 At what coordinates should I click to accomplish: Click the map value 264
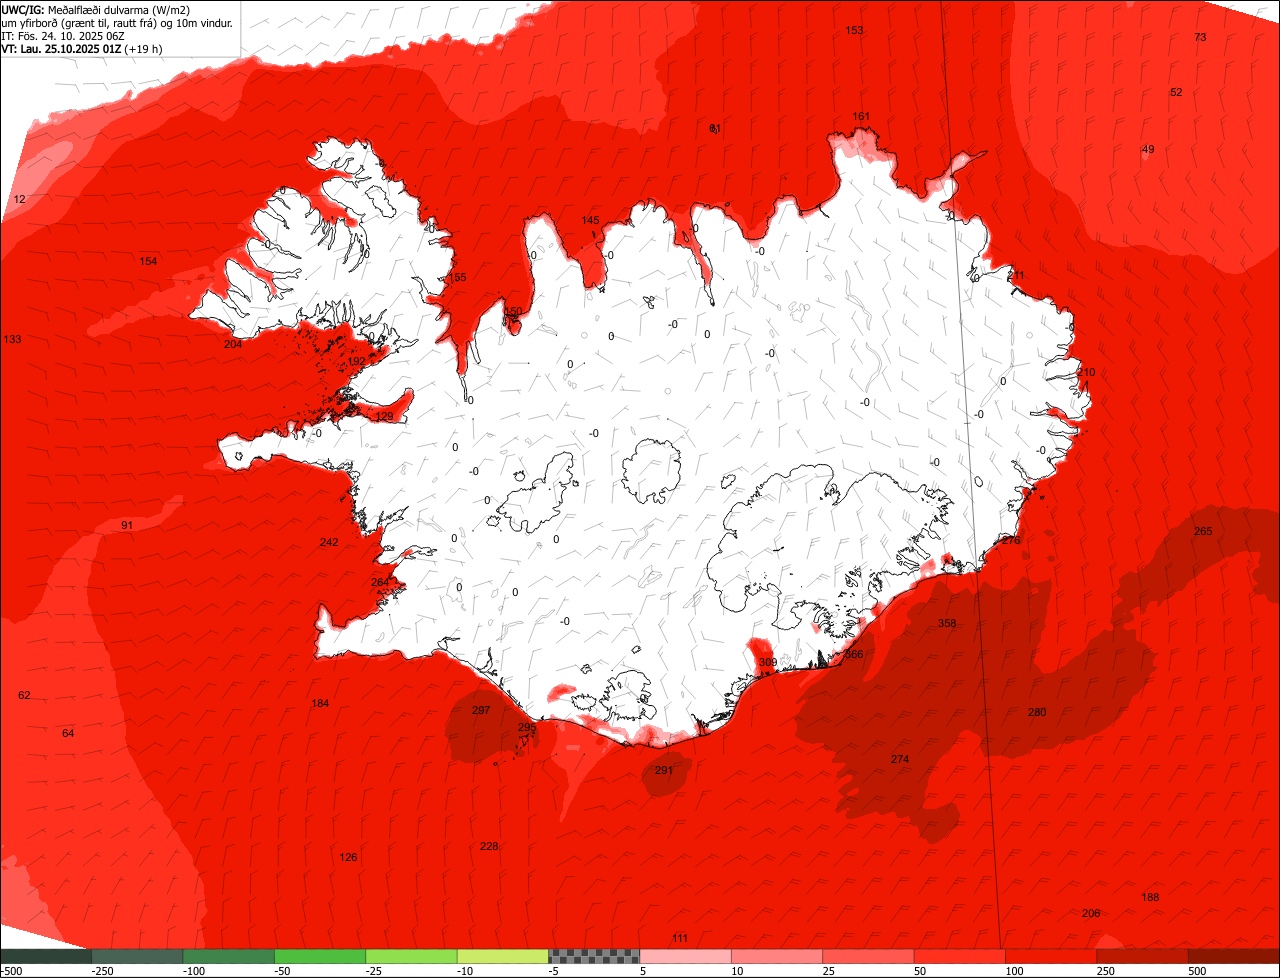point(380,582)
